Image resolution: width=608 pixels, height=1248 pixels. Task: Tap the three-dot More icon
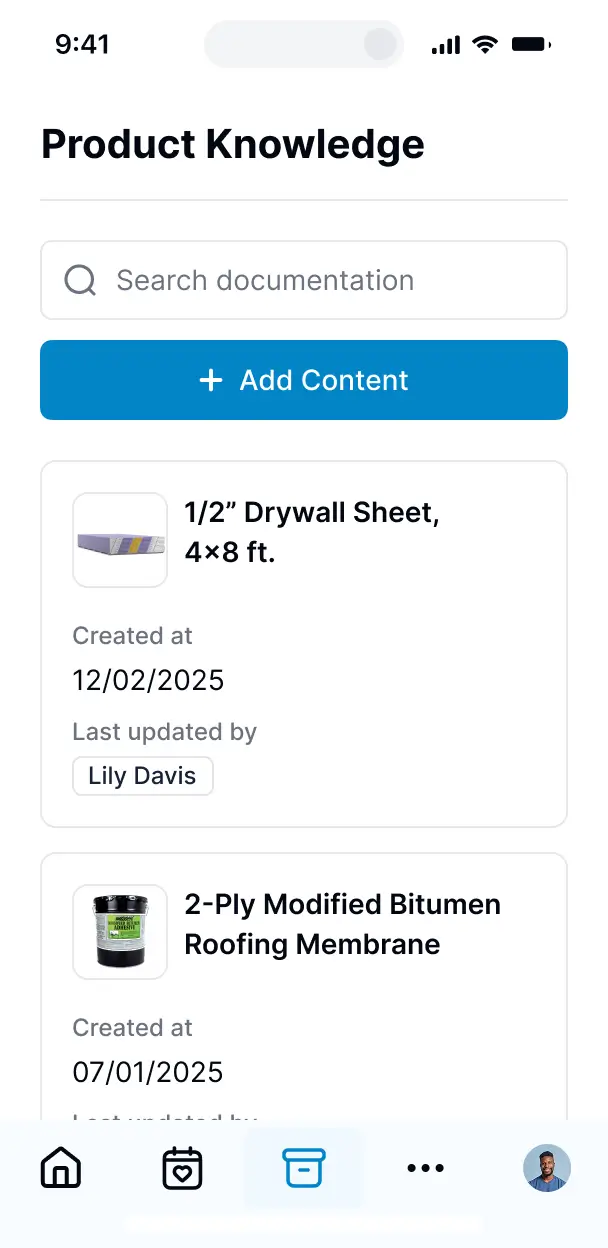(425, 1167)
